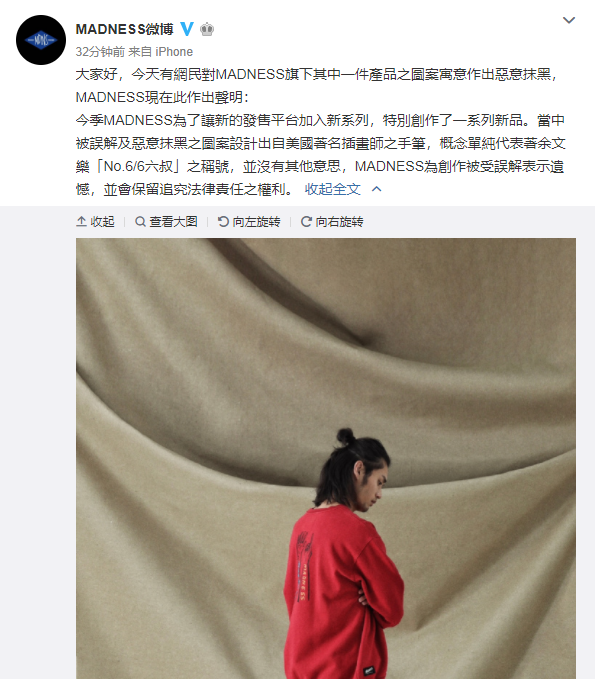This screenshot has width=595, height=679.
Task: Collapse full text via 收起全文
Action: point(333,189)
